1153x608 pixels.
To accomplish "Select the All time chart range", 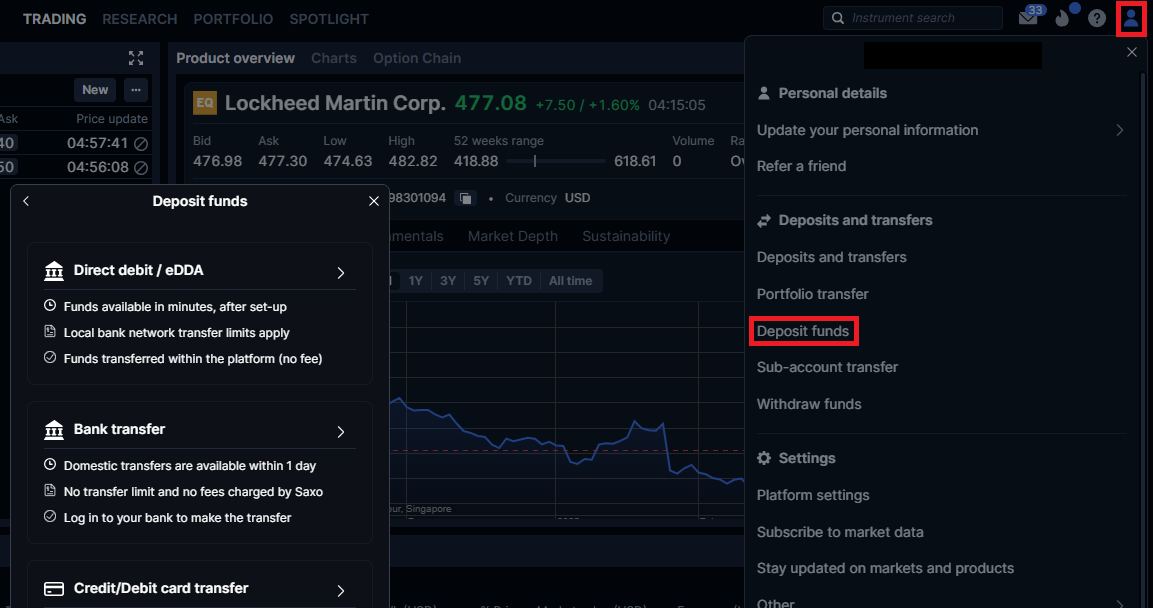I will pos(571,281).
